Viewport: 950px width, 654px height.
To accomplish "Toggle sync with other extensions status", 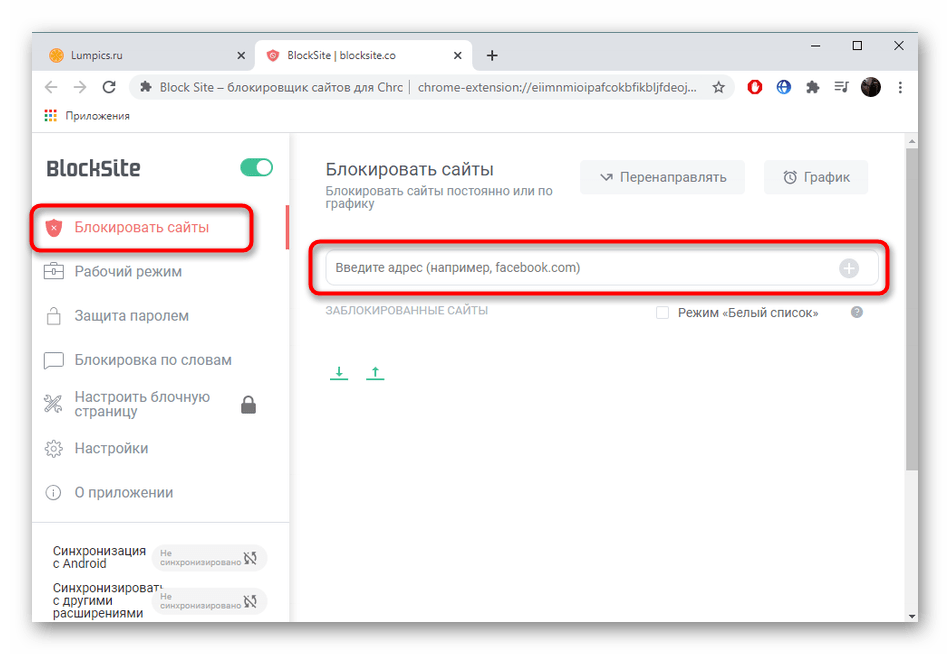I will pyautogui.click(x=251, y=600).
